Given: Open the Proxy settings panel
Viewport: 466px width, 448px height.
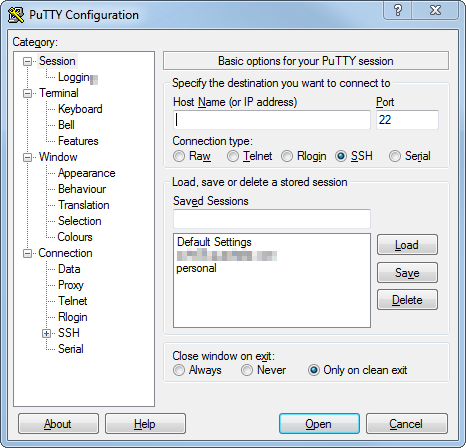Looking at the screenshot, I should pyautogui.click(x=71, y=285).
